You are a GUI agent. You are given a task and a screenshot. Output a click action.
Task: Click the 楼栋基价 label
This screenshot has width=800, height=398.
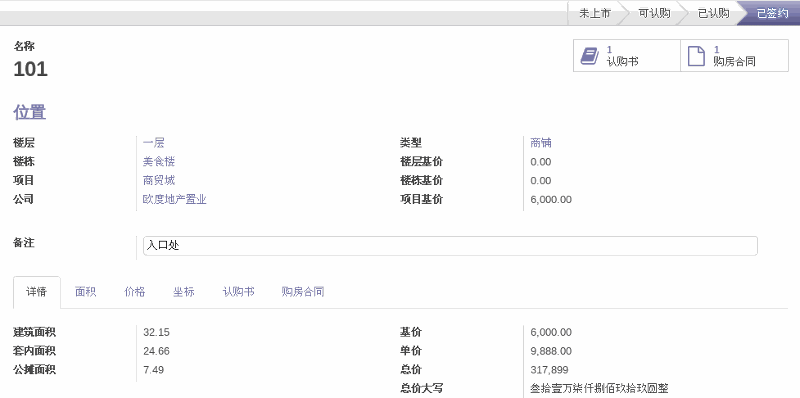[x=421, y=180]
